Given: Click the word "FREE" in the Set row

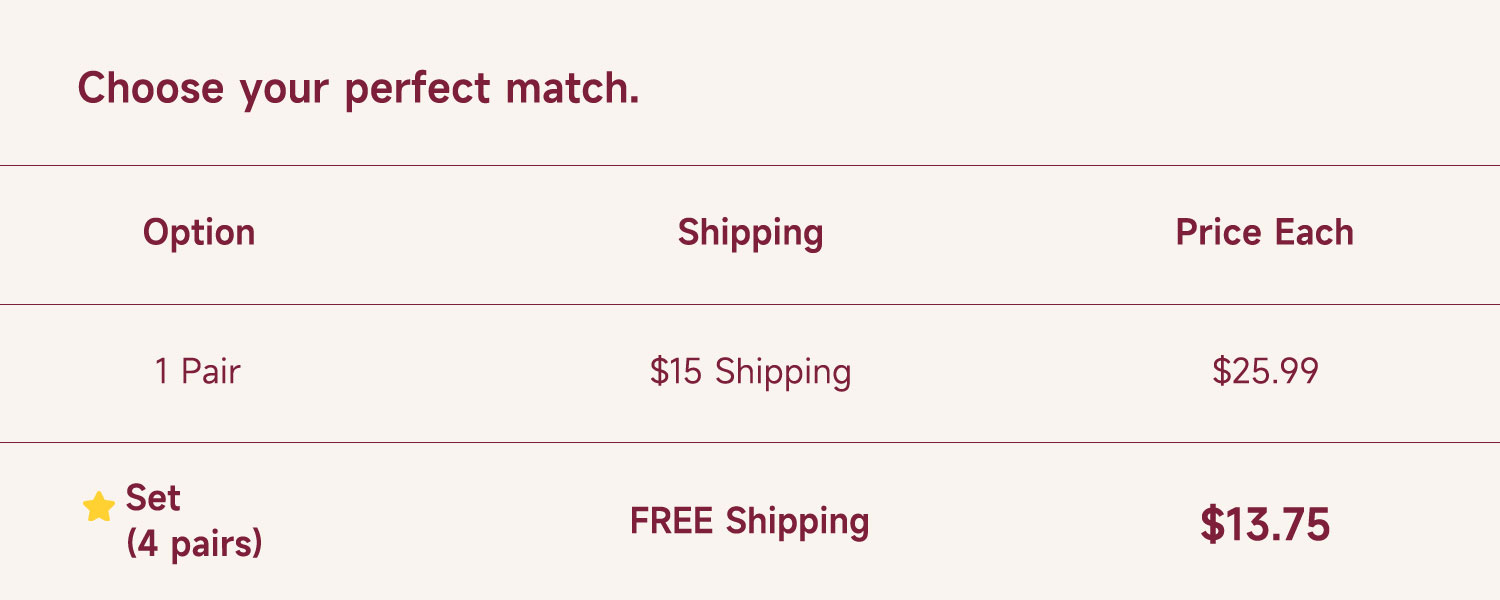Looking at the screenshot, I should tap(672, 521).
